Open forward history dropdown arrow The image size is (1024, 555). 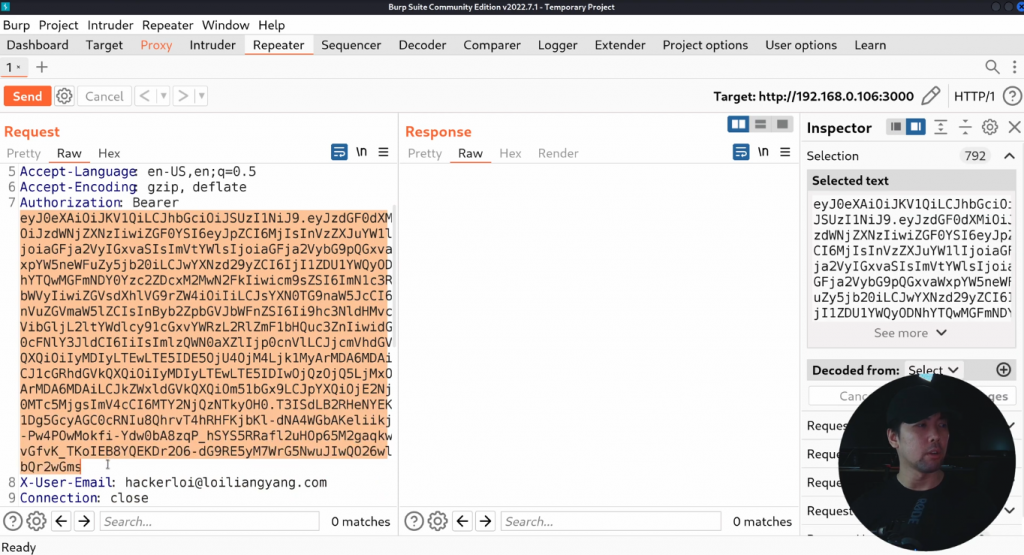(201, 96)
